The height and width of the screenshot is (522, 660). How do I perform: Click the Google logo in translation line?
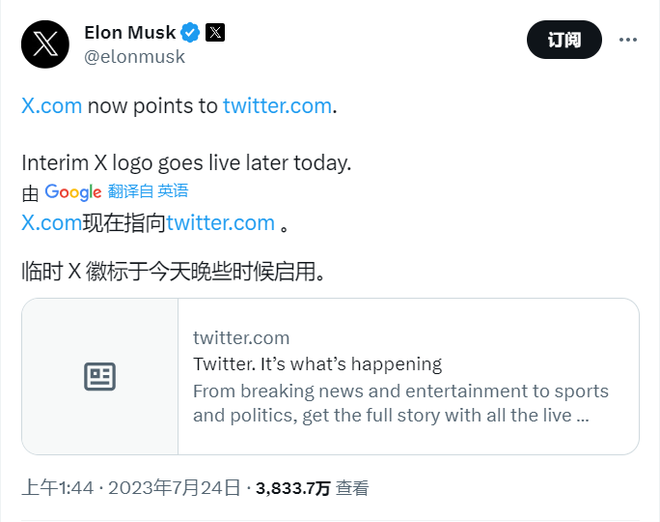point(73,191)
